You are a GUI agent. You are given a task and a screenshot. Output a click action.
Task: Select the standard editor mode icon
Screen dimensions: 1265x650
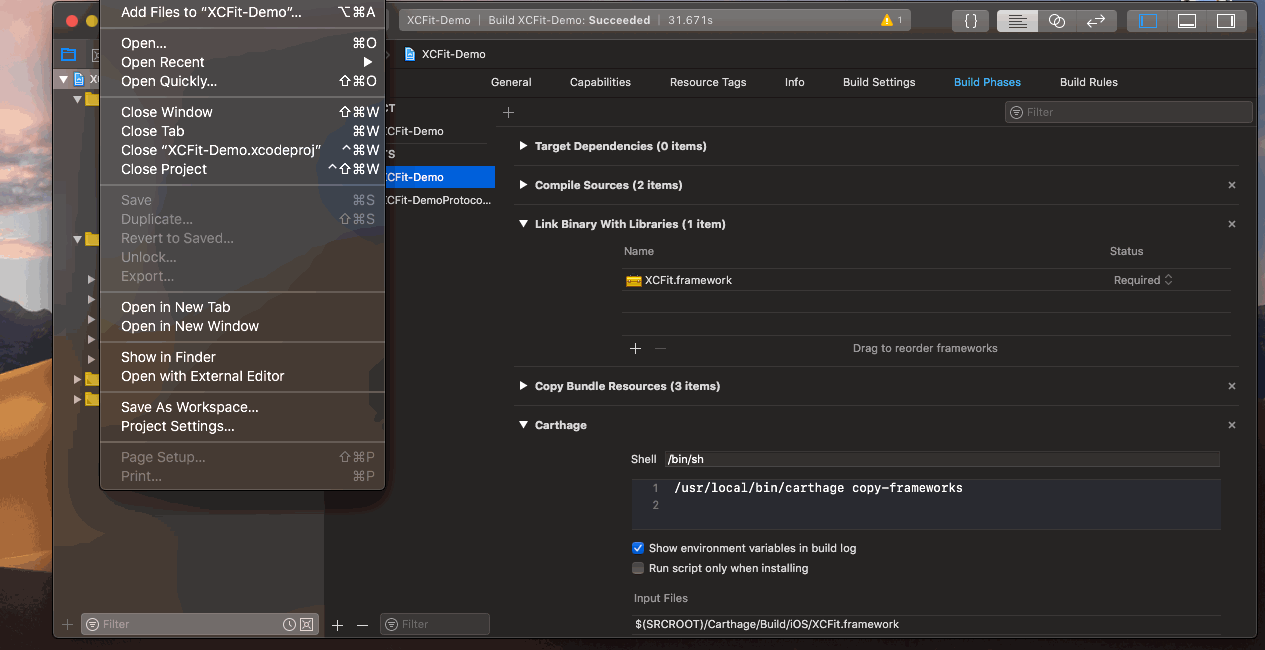click(1017, 20)
